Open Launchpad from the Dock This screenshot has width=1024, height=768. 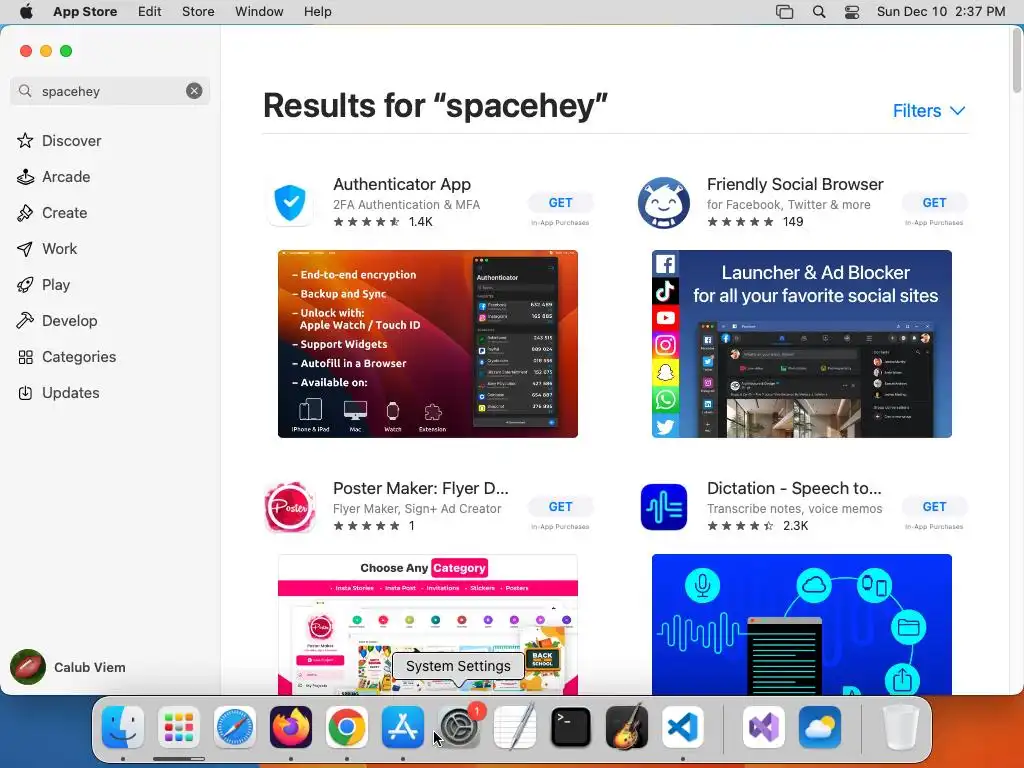pyautogui.click(x=178, y=726)
